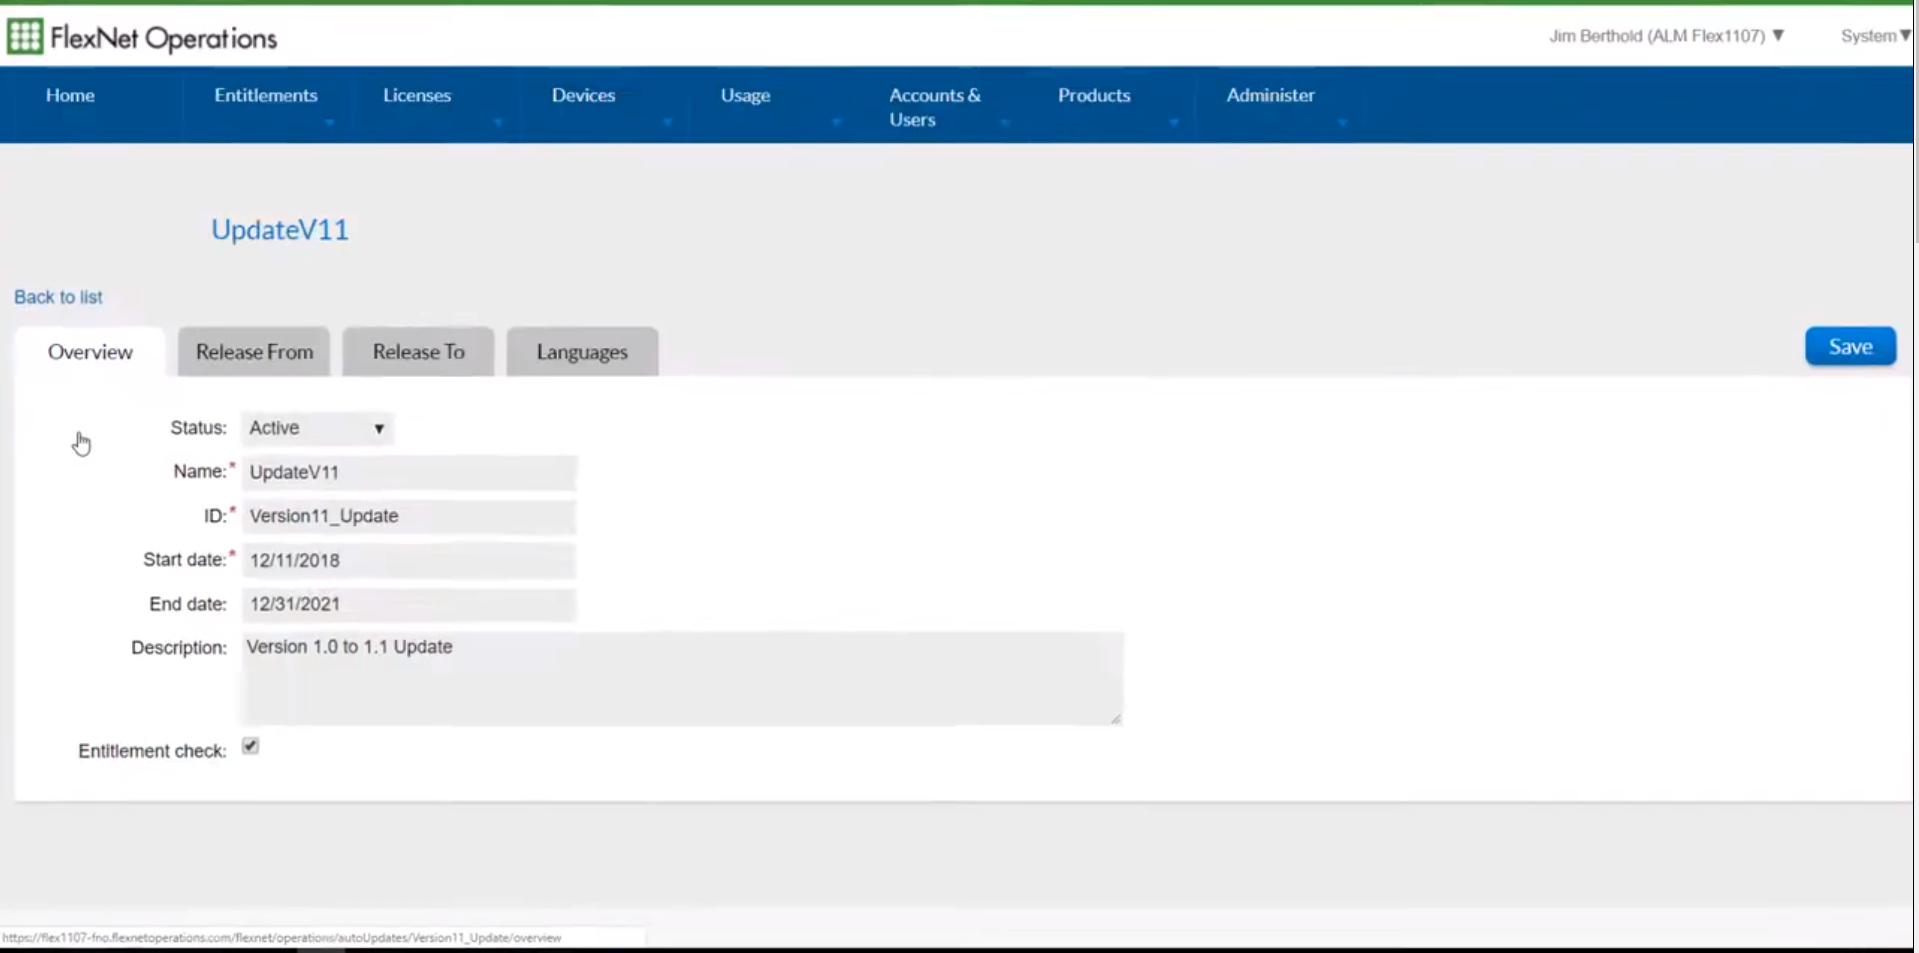Click the FlexNet Operations grid logo icon

(25, 36)
